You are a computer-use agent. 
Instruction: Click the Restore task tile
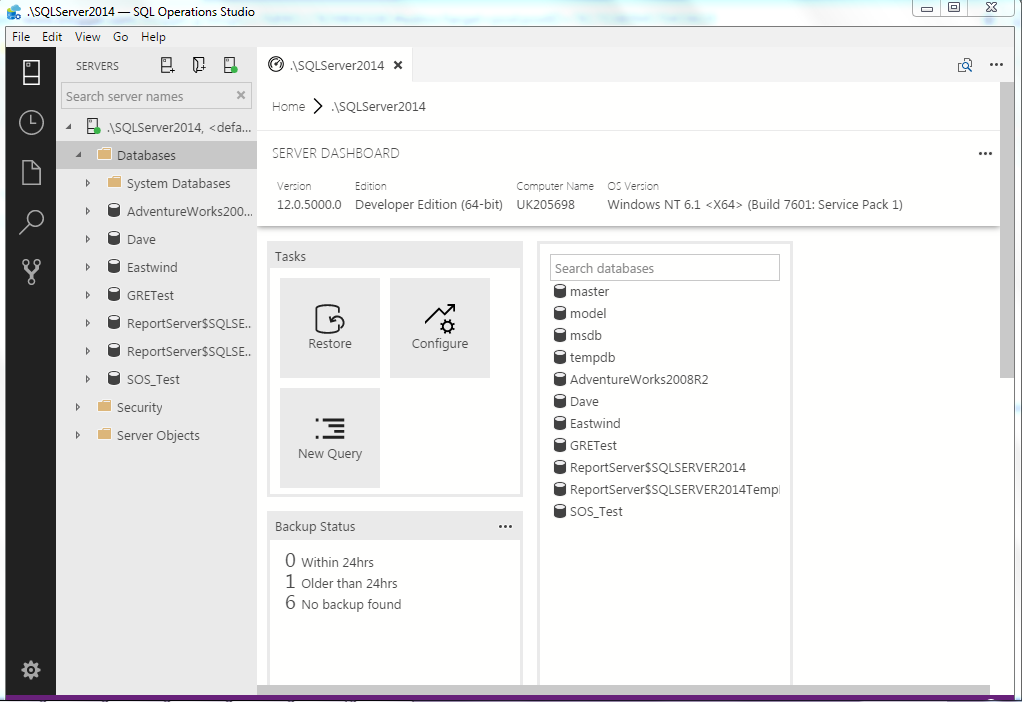(x=330, y=328)
